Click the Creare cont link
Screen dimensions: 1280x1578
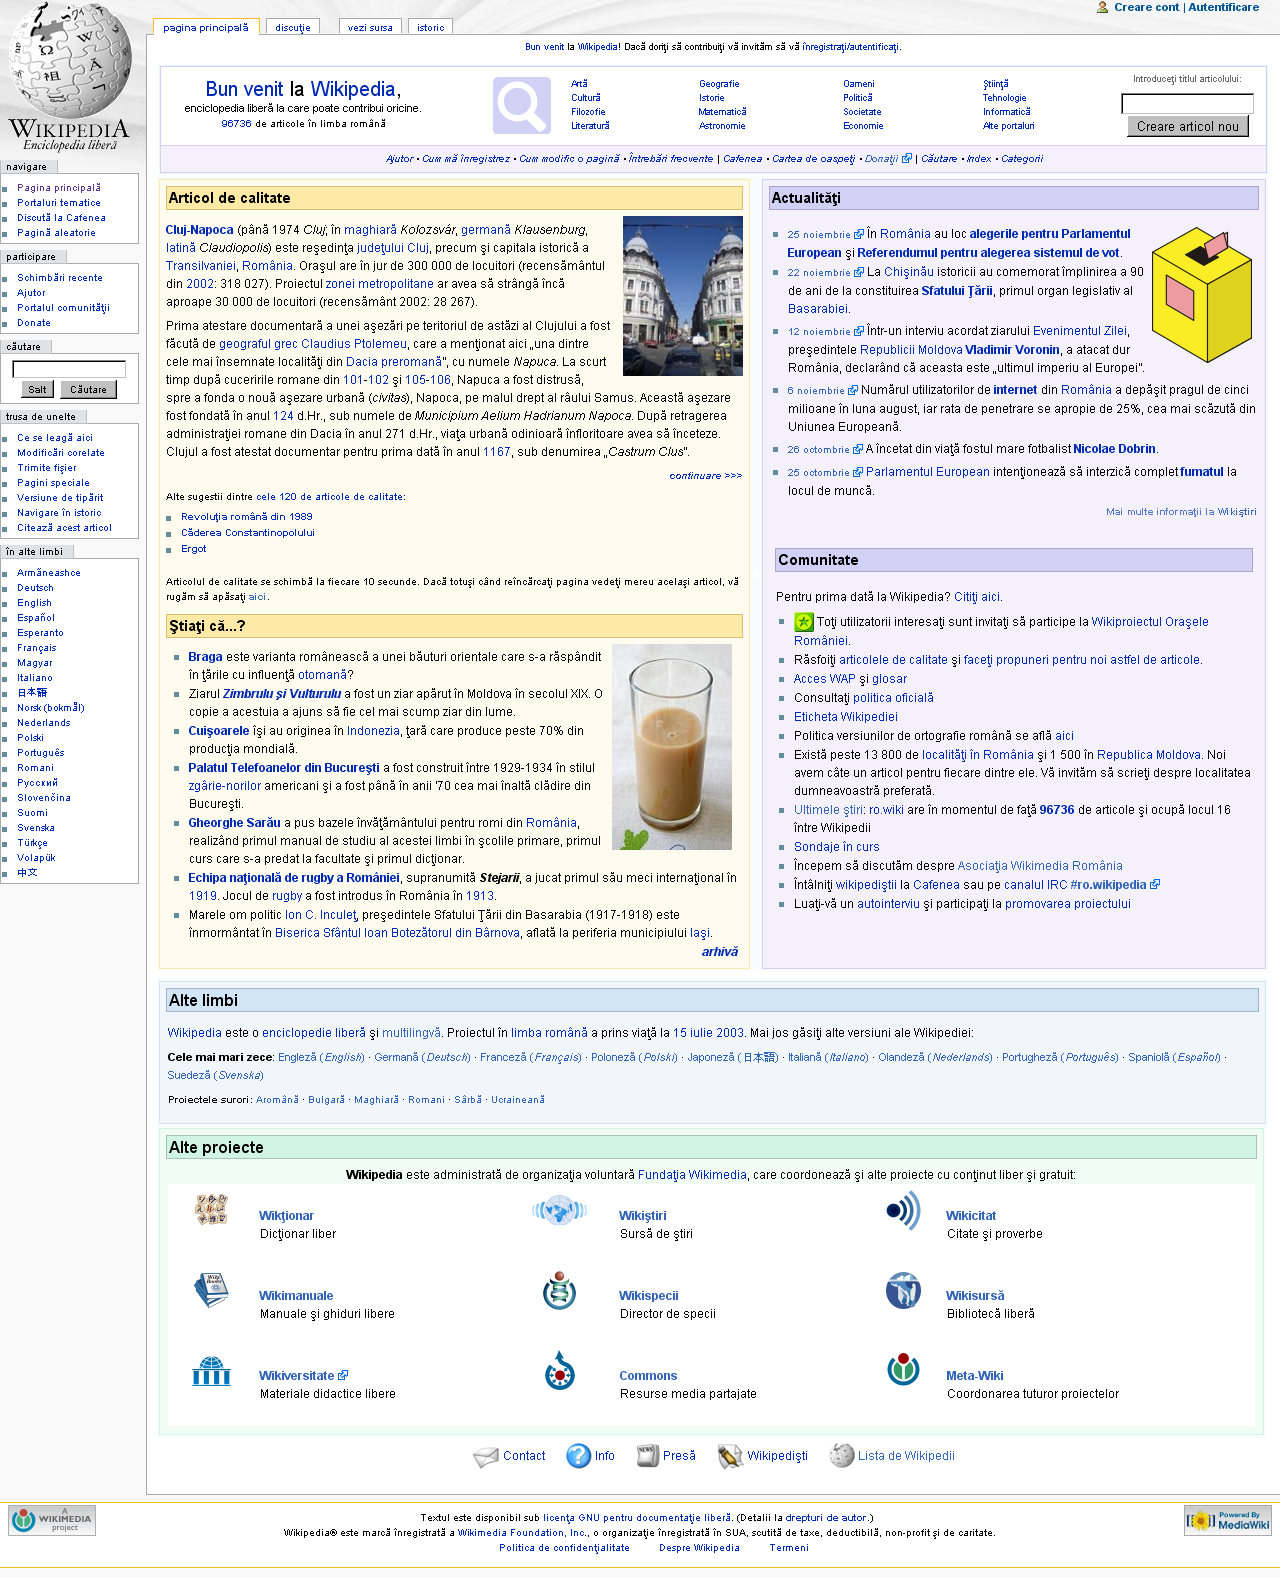[1147, 7]
